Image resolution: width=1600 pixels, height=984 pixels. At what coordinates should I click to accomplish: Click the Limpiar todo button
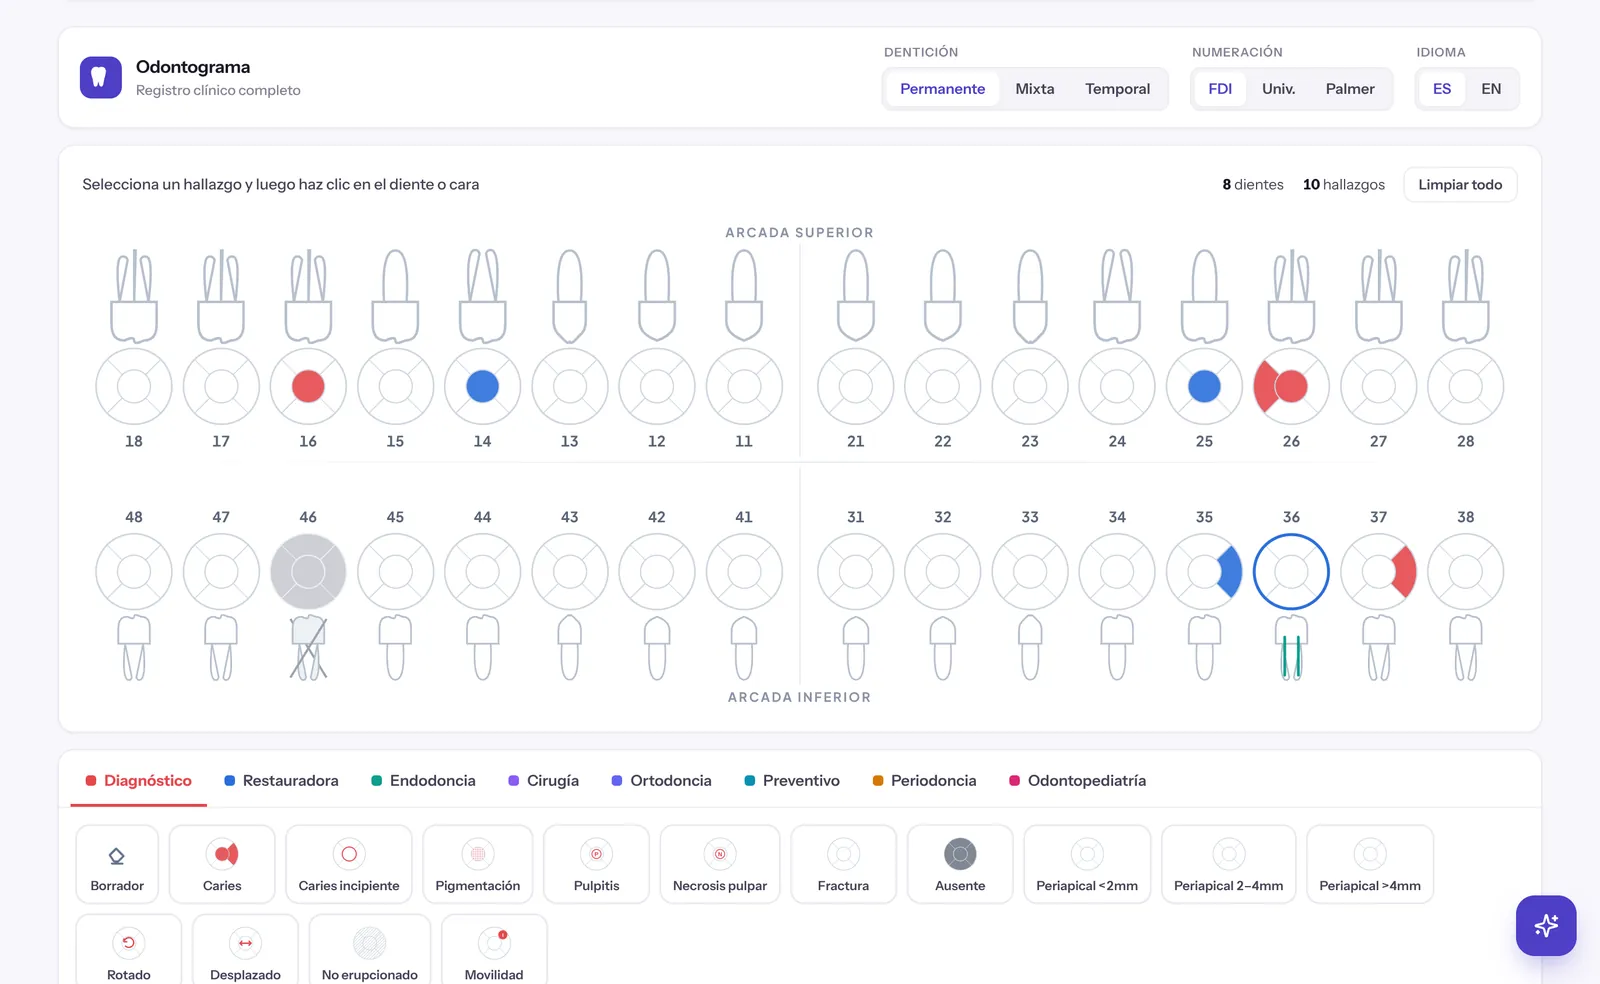1460,185
